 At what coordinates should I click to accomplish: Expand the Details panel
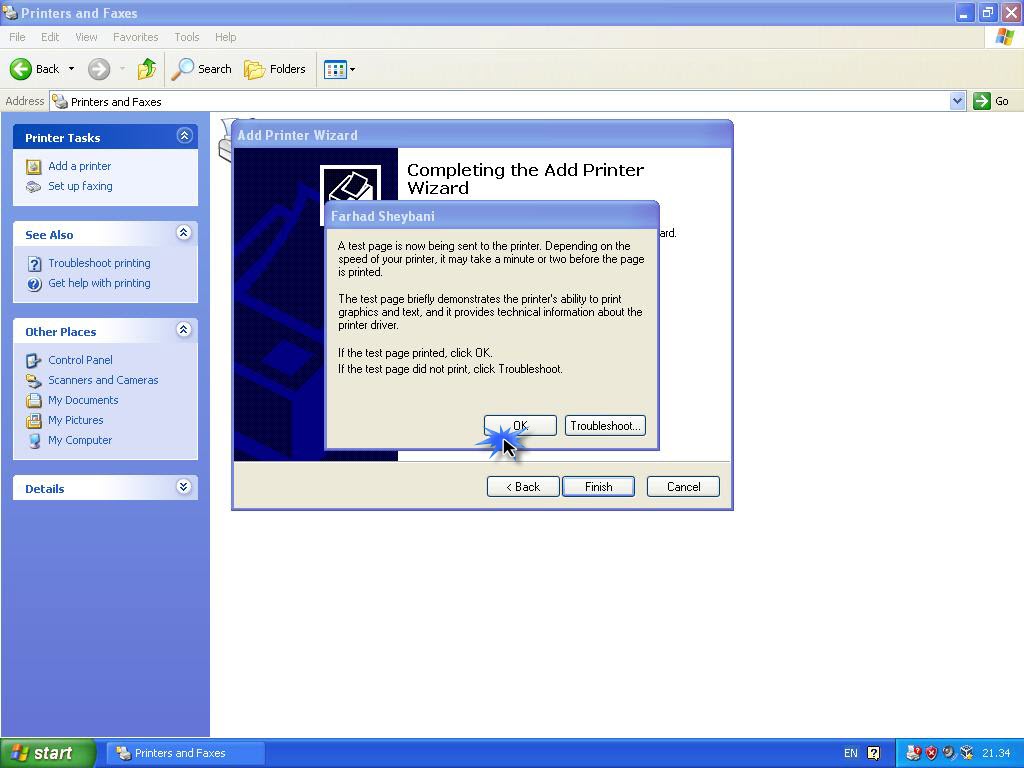click(x=184, y=487)
